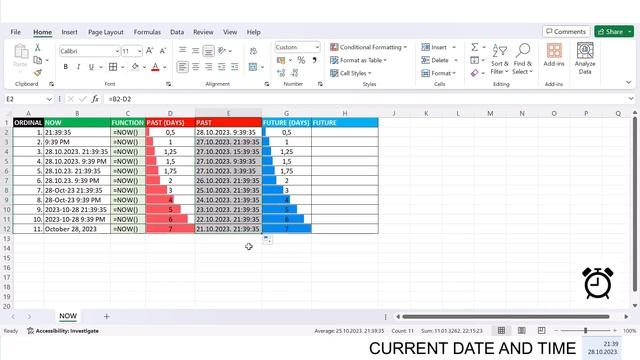The width and height of the screenshot is (640, 360).
Task: Switch to Page Layout view in status bar
Action: tap(521, 330)
